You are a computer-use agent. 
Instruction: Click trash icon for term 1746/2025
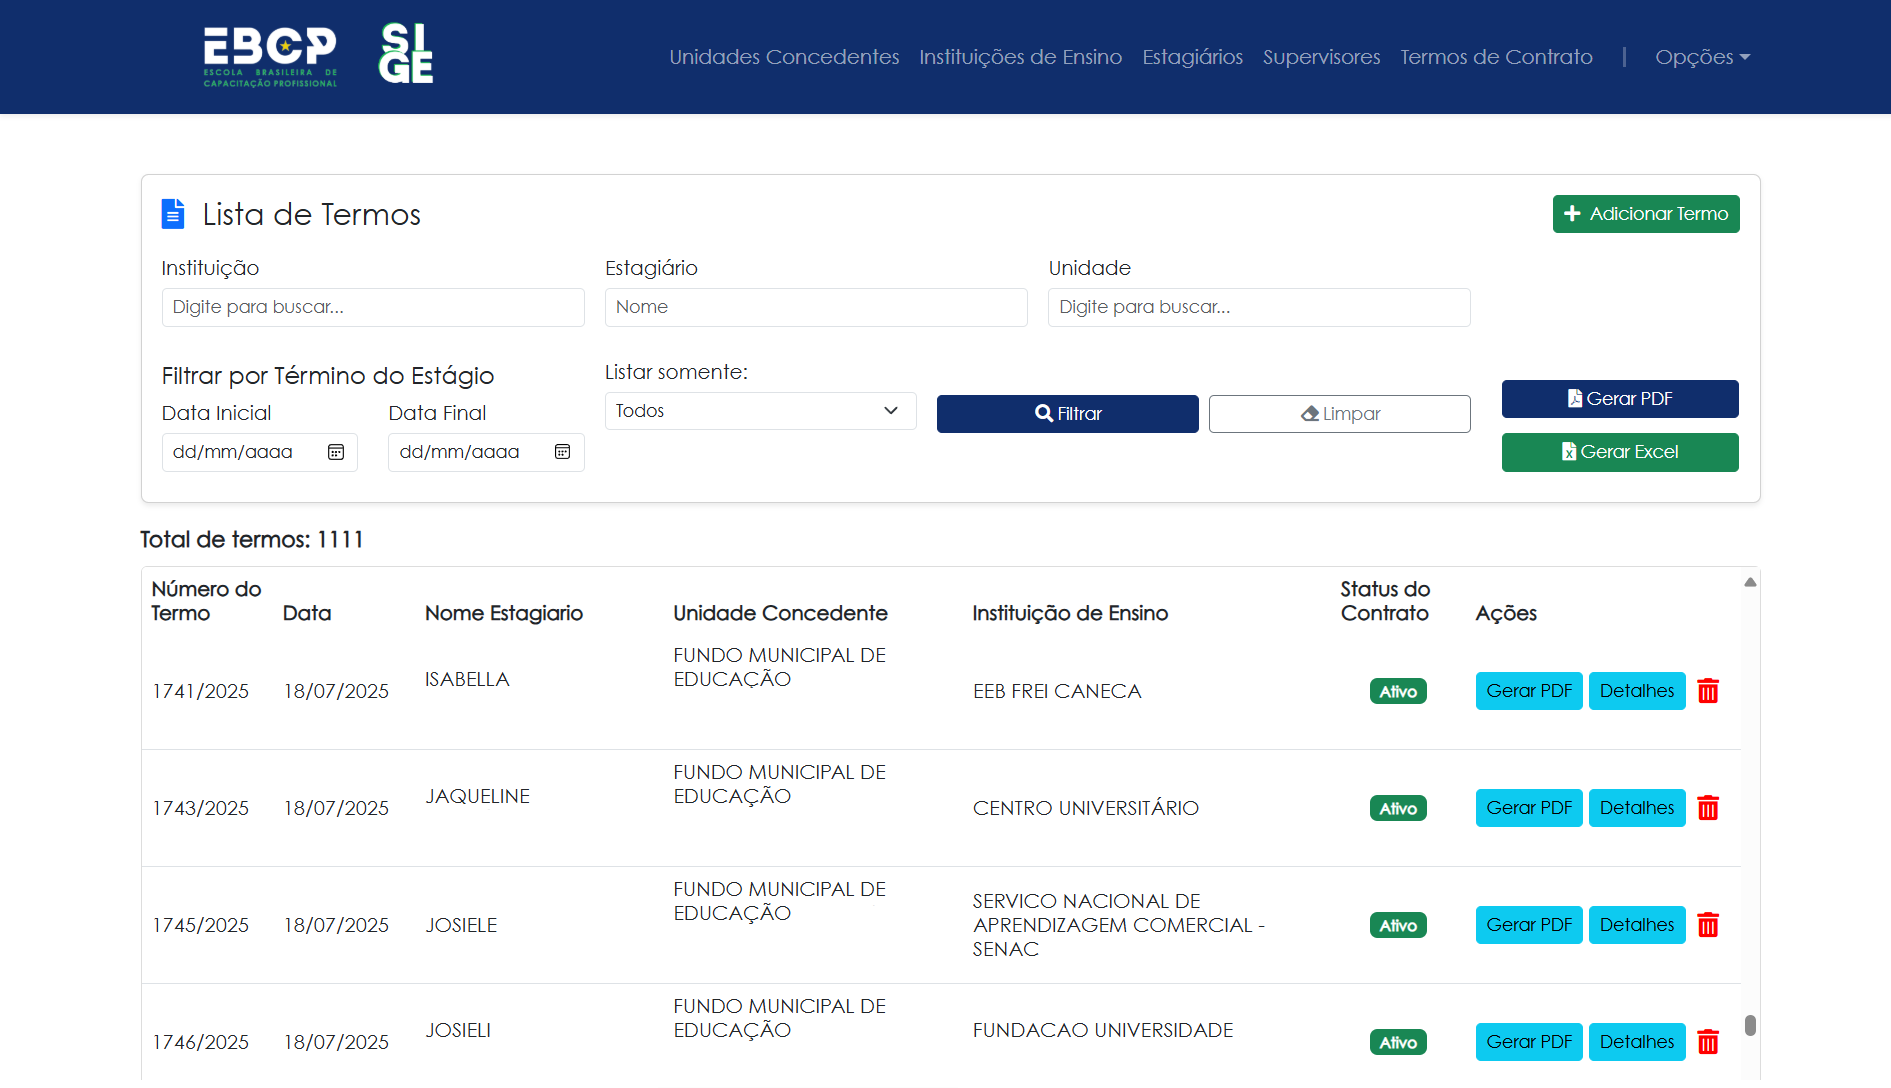(1708, 1042)
